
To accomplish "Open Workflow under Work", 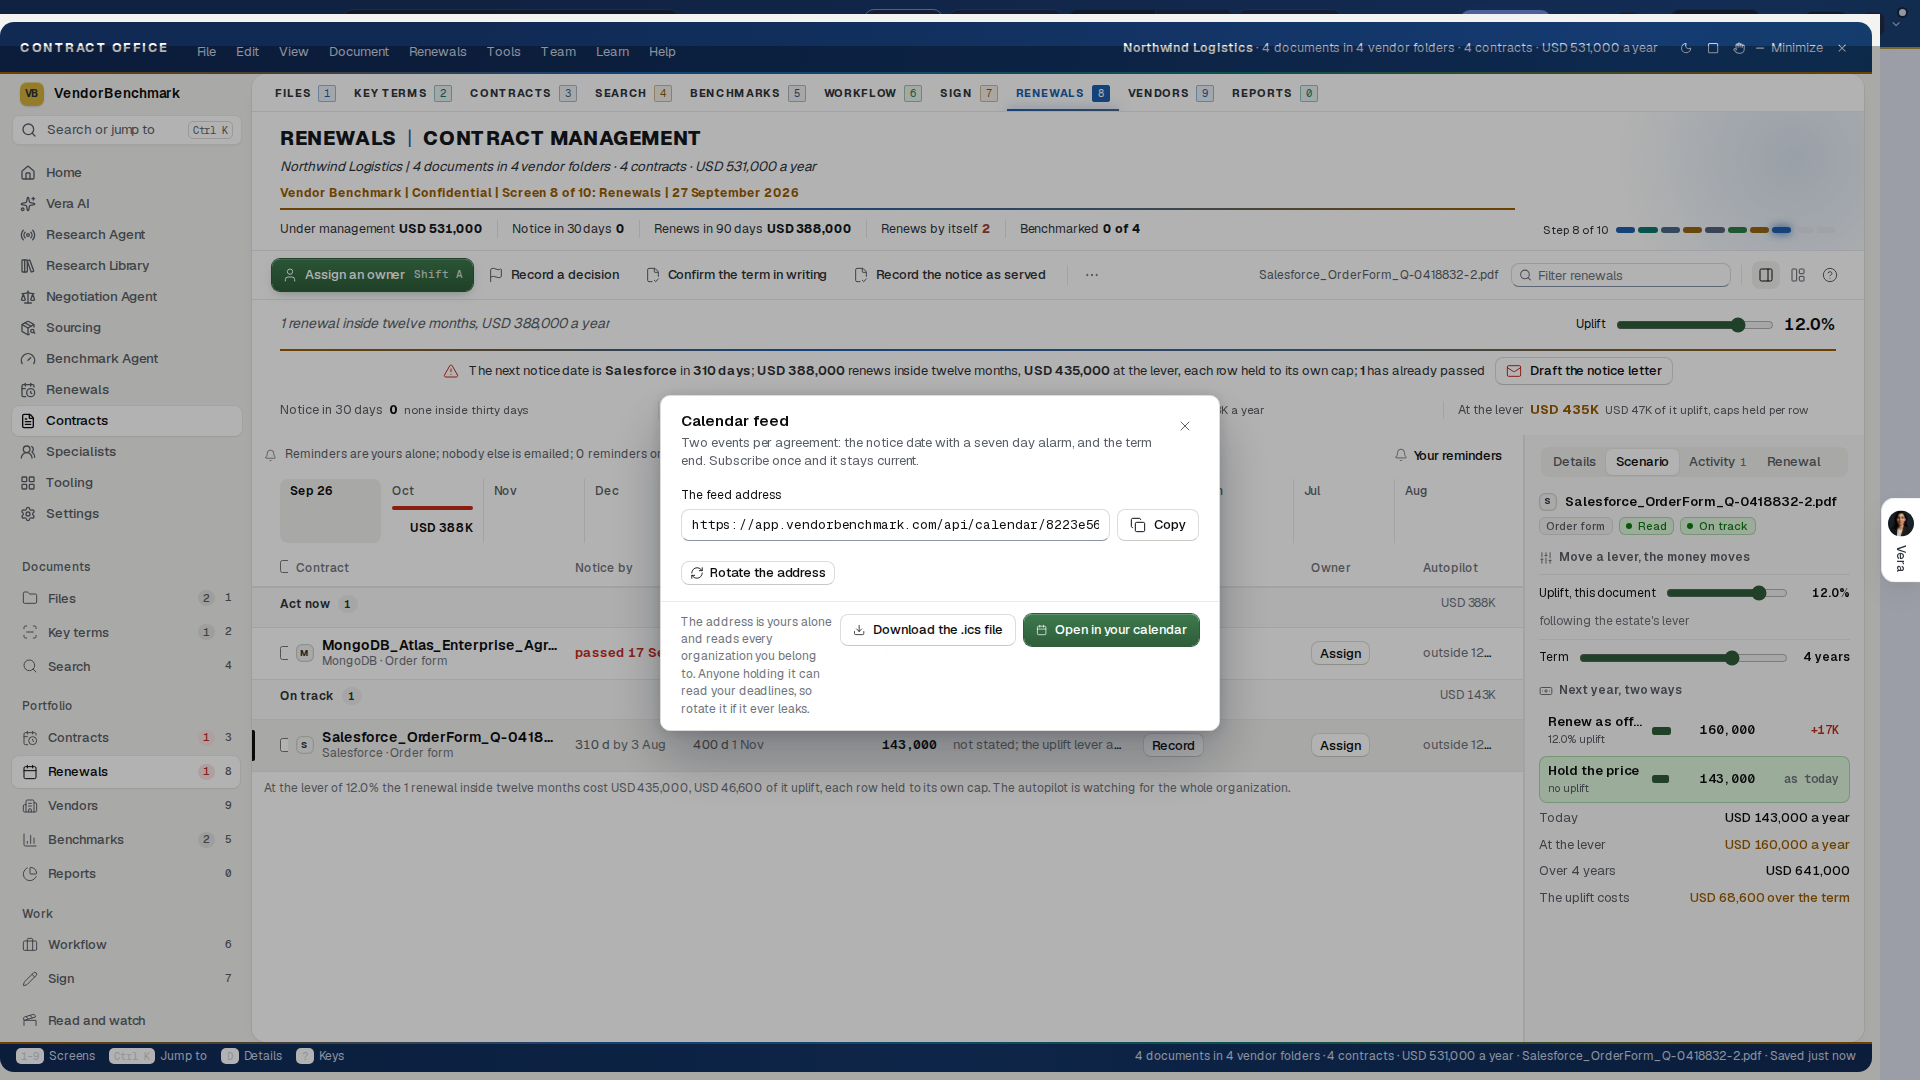I will pyautogui.click(x=126, y=944).
